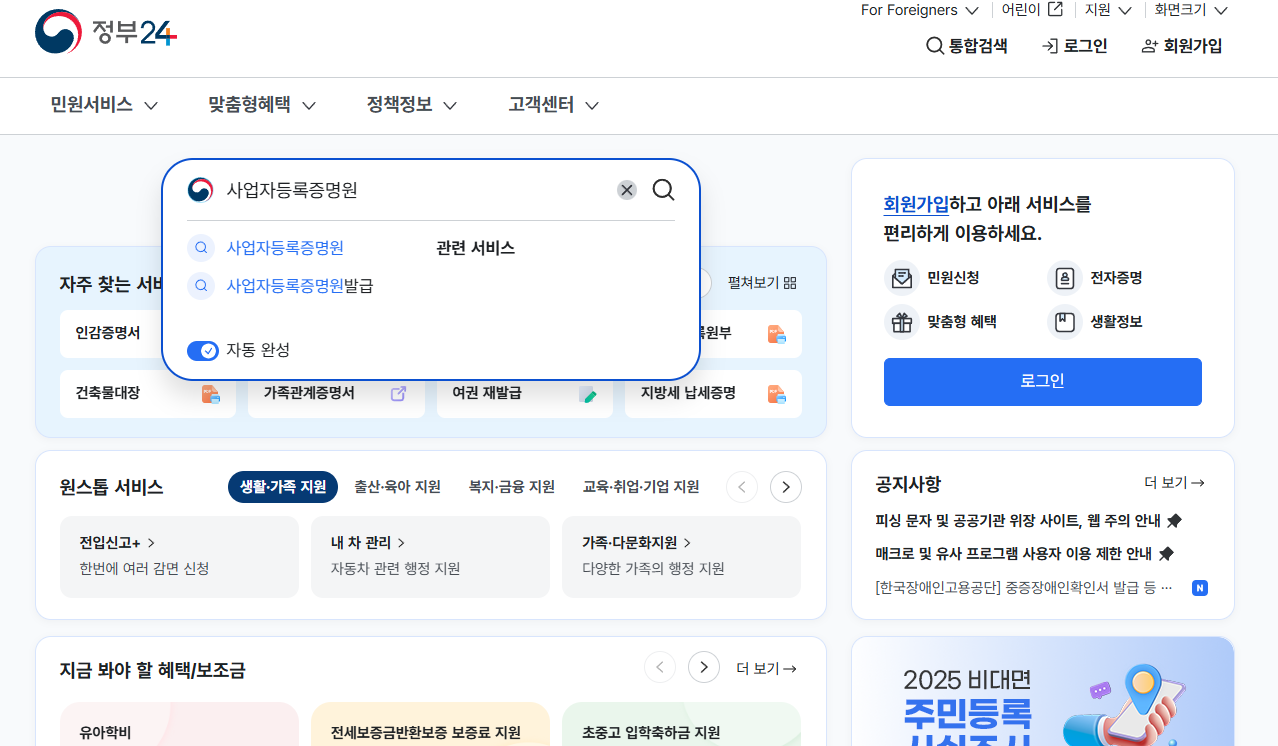Show next 혜택/보조금 cards arrow
The height and width of the screenshot is (746, 1278).
click(704, 667)
